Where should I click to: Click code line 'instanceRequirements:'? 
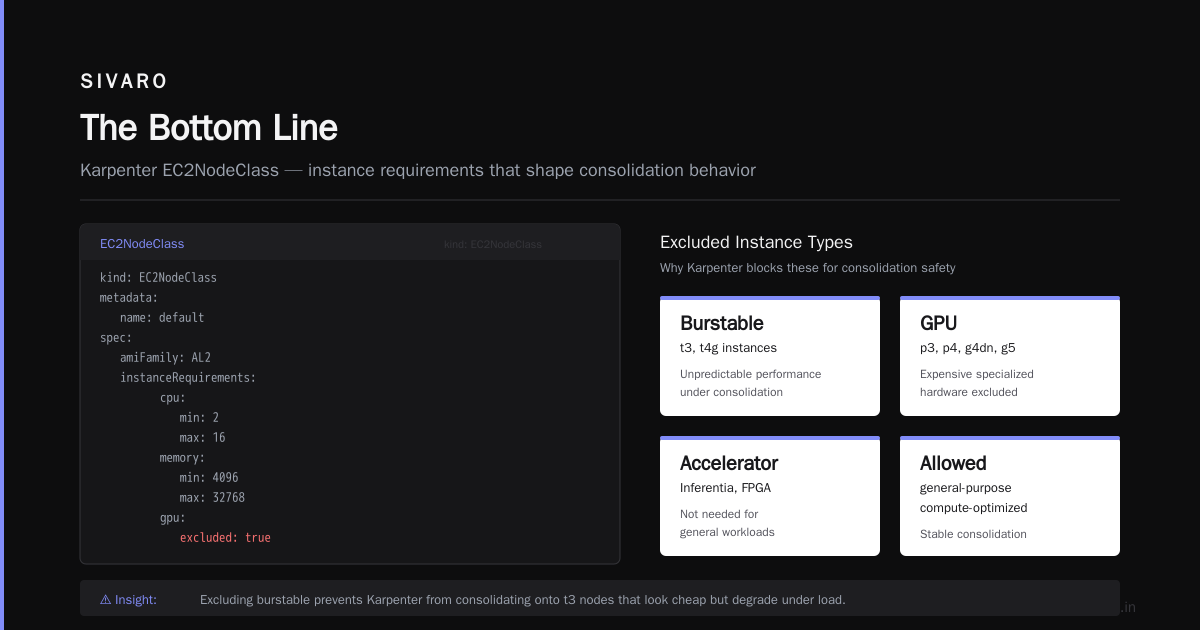(x=188, y=377)
